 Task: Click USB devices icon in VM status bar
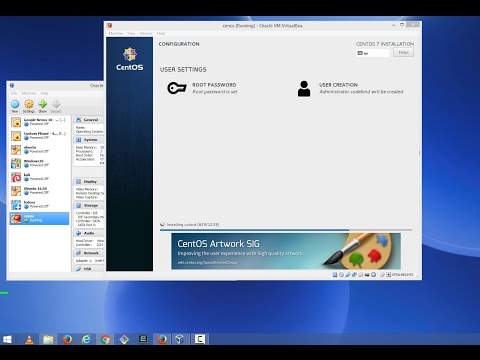(x=348, y=275)
